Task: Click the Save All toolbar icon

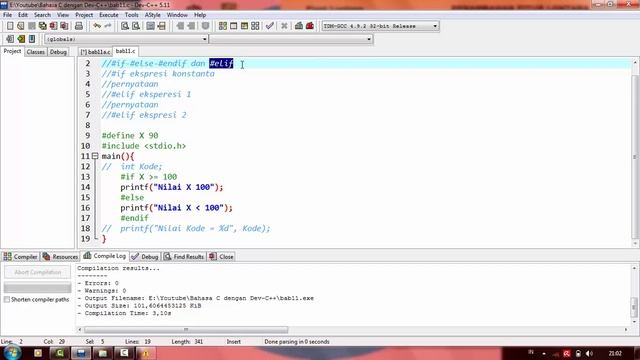Action: (42, 26)
